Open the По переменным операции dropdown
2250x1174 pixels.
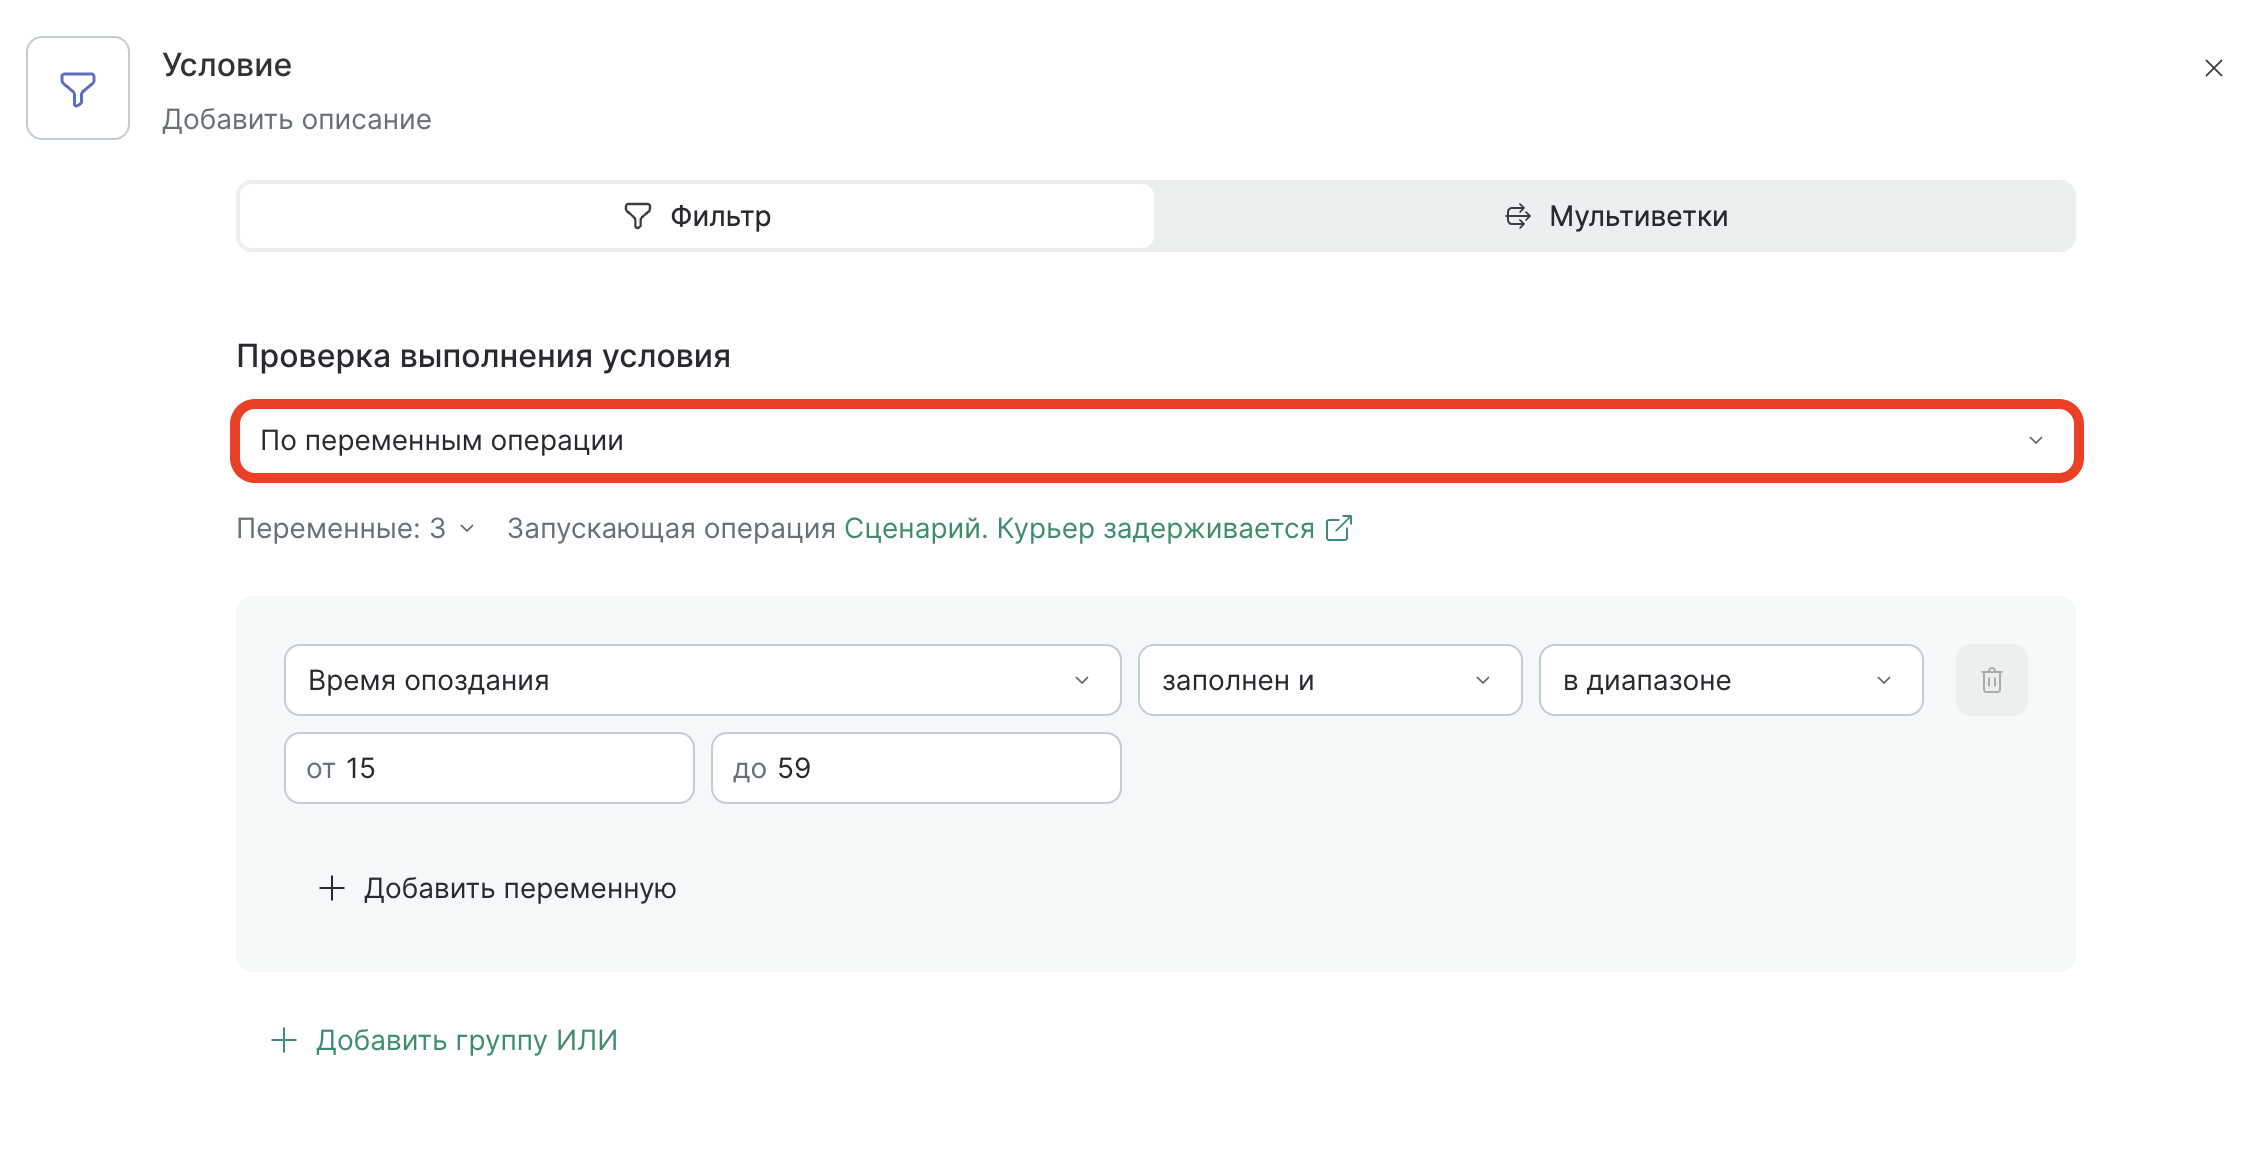click(x=1156, y=441)
